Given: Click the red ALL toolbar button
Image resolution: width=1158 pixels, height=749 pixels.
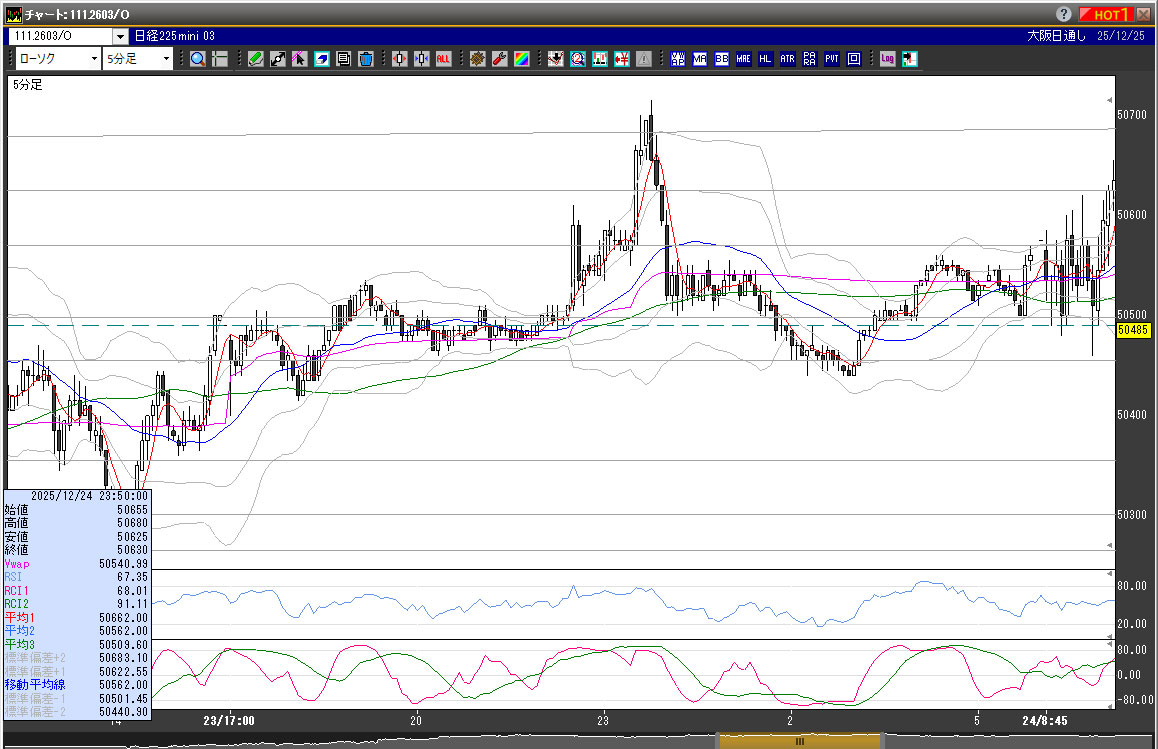Looking at the screenshot, I should (x=443, y=59).
